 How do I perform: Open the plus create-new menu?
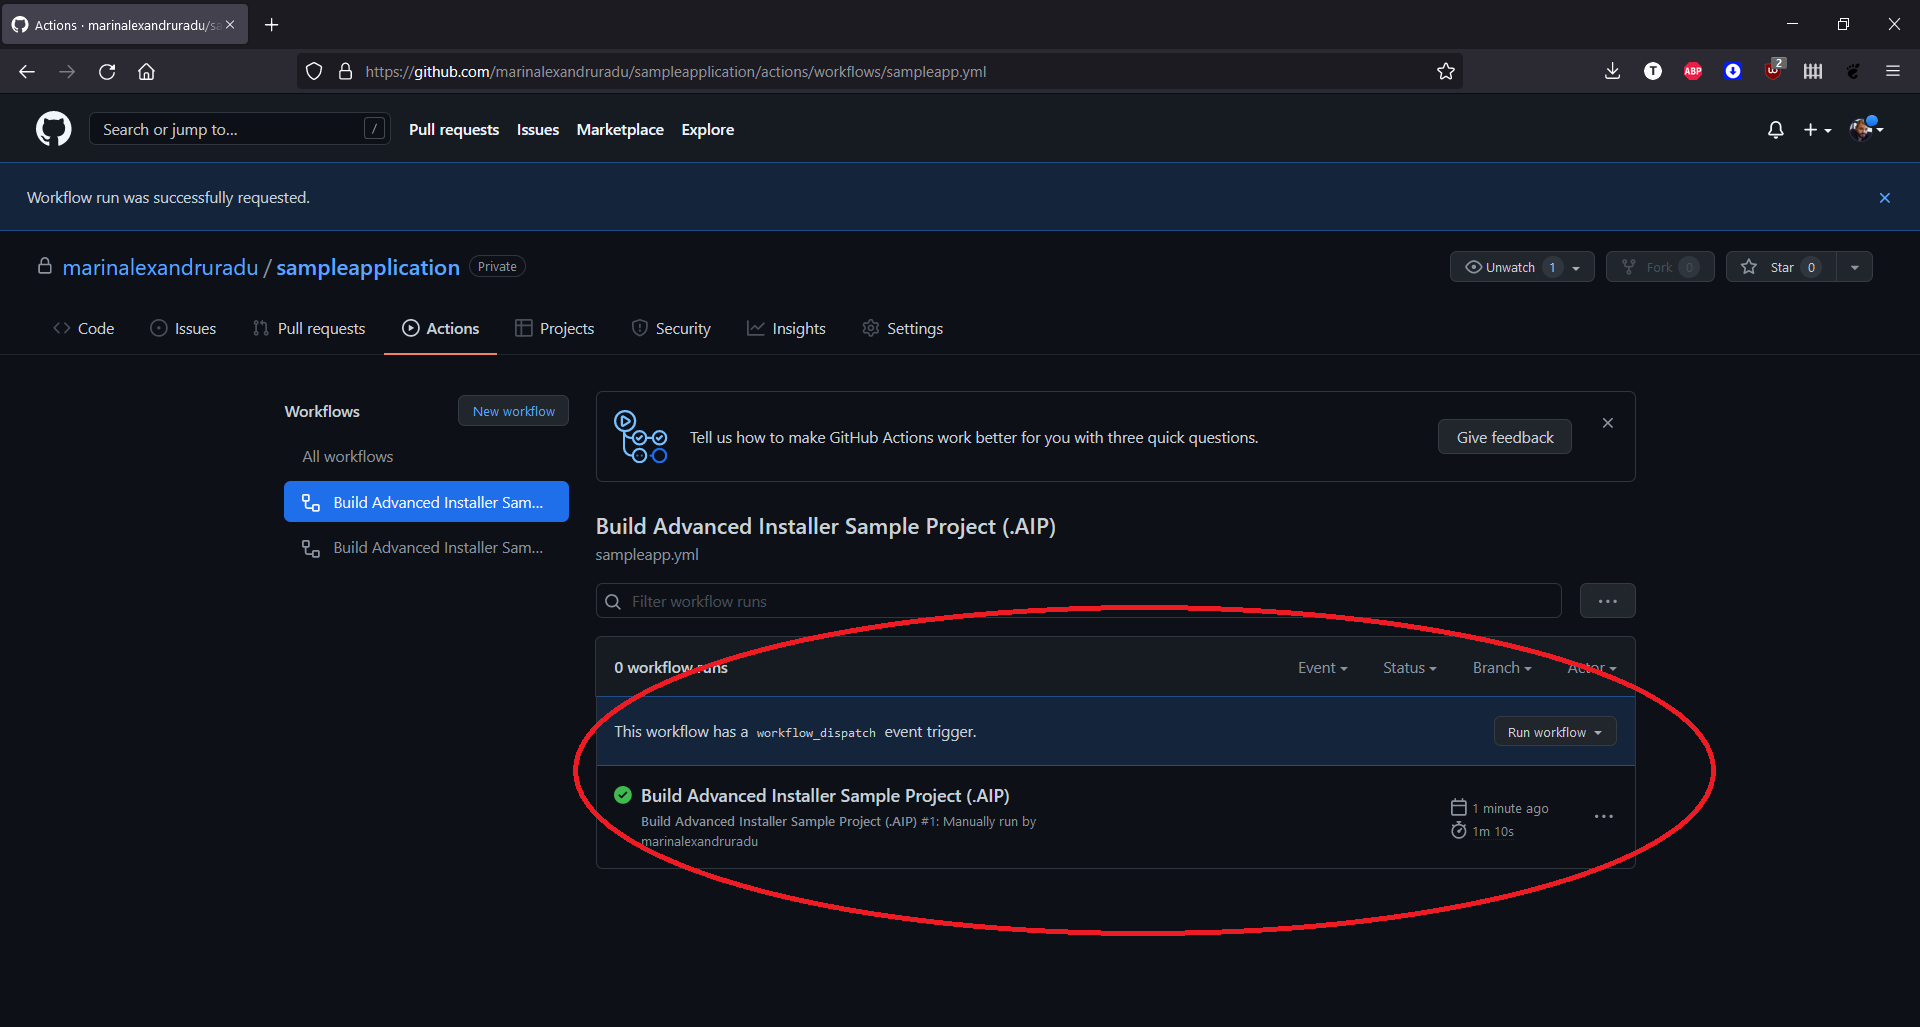[1817, 130]
